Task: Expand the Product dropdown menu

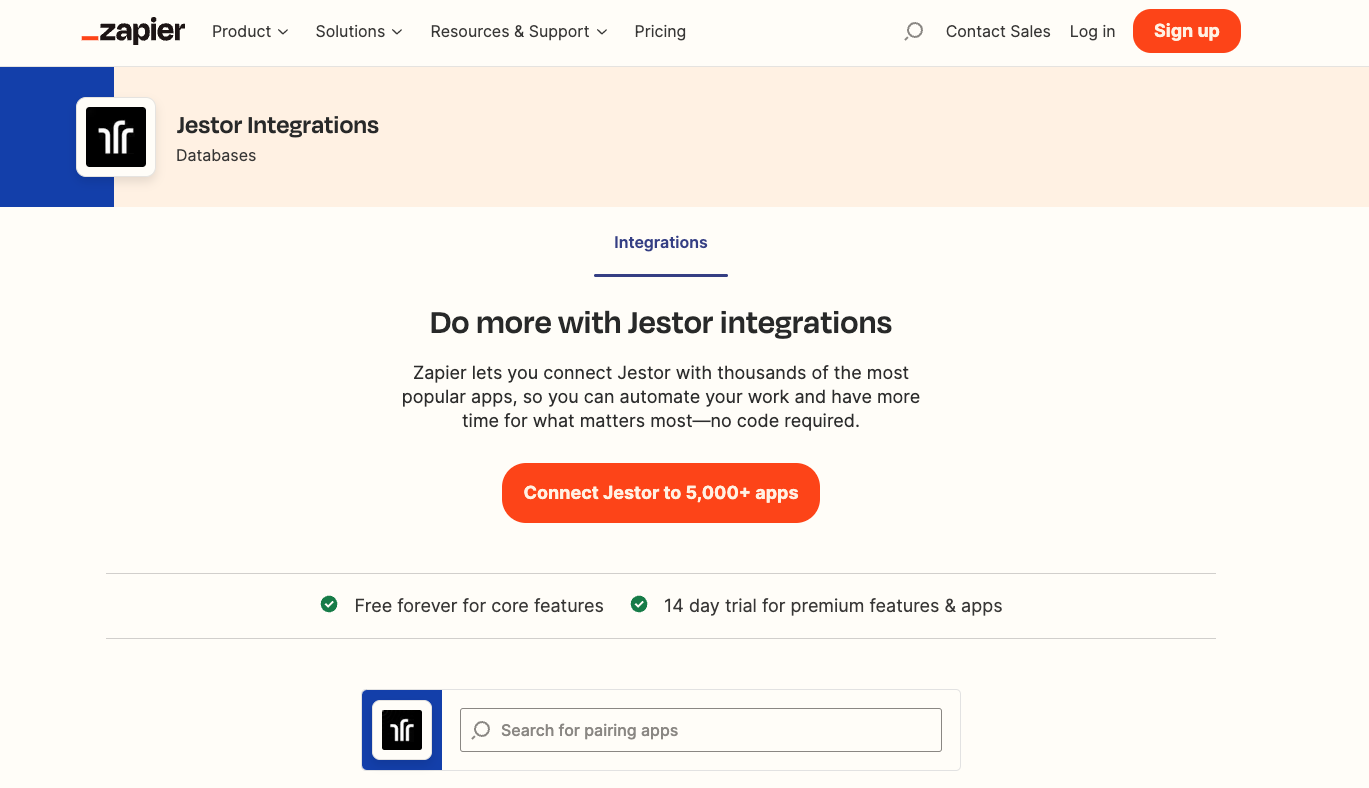Action: click(x=250, y=32)
